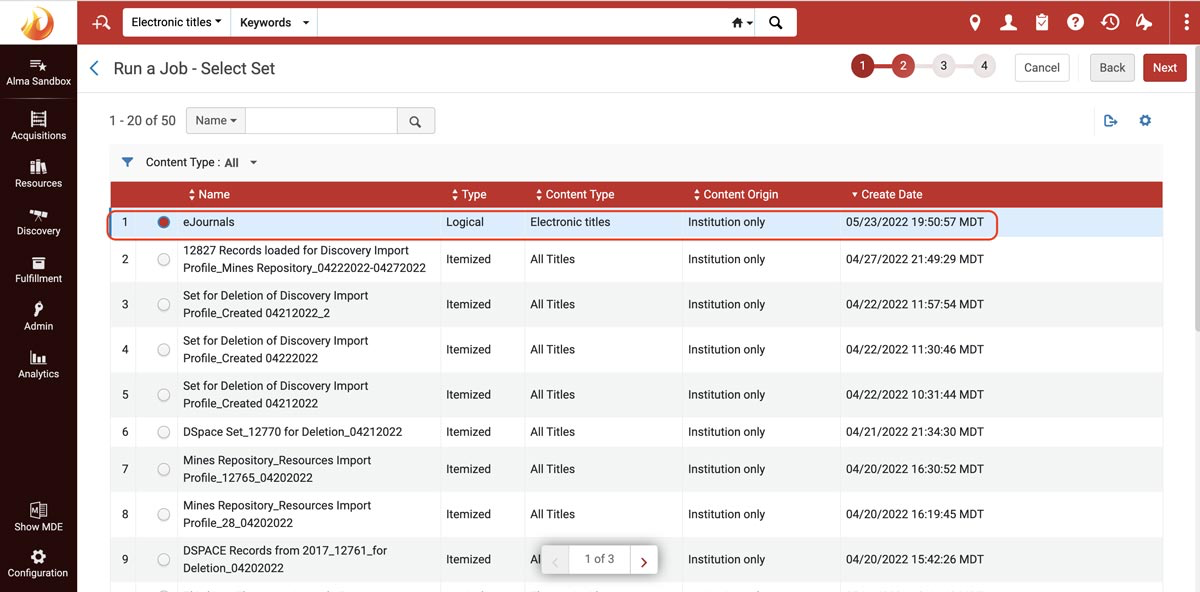Open table settings gear icon
Viewport: 1200px width, 592px height.
[1145, 121]
